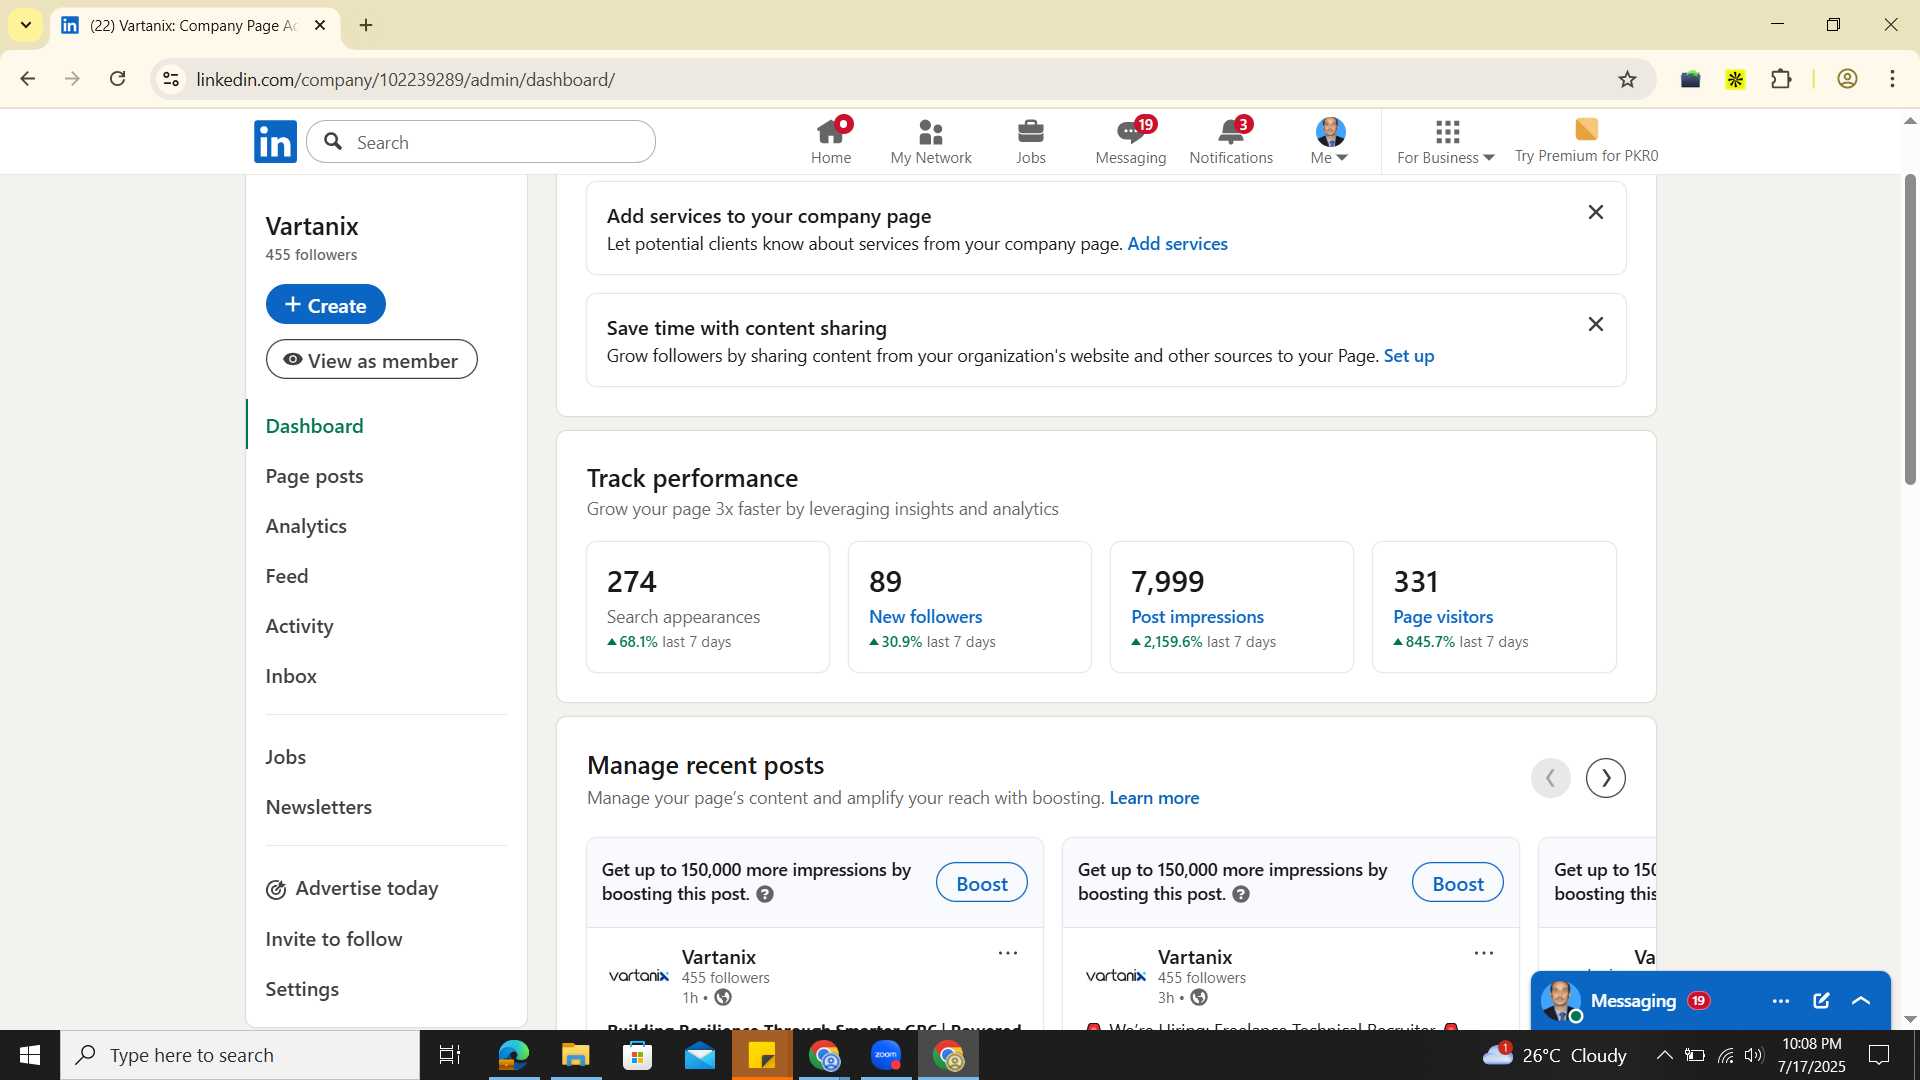Open Notifications bell icon

(1231, 141)
